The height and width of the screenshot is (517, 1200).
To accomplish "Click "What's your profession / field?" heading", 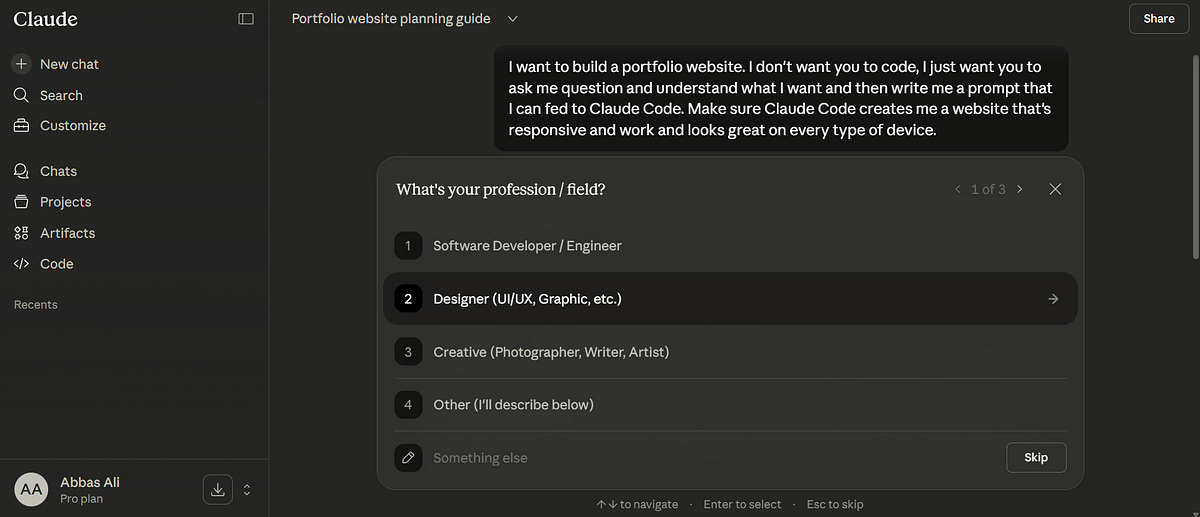I will pos(501,189).
